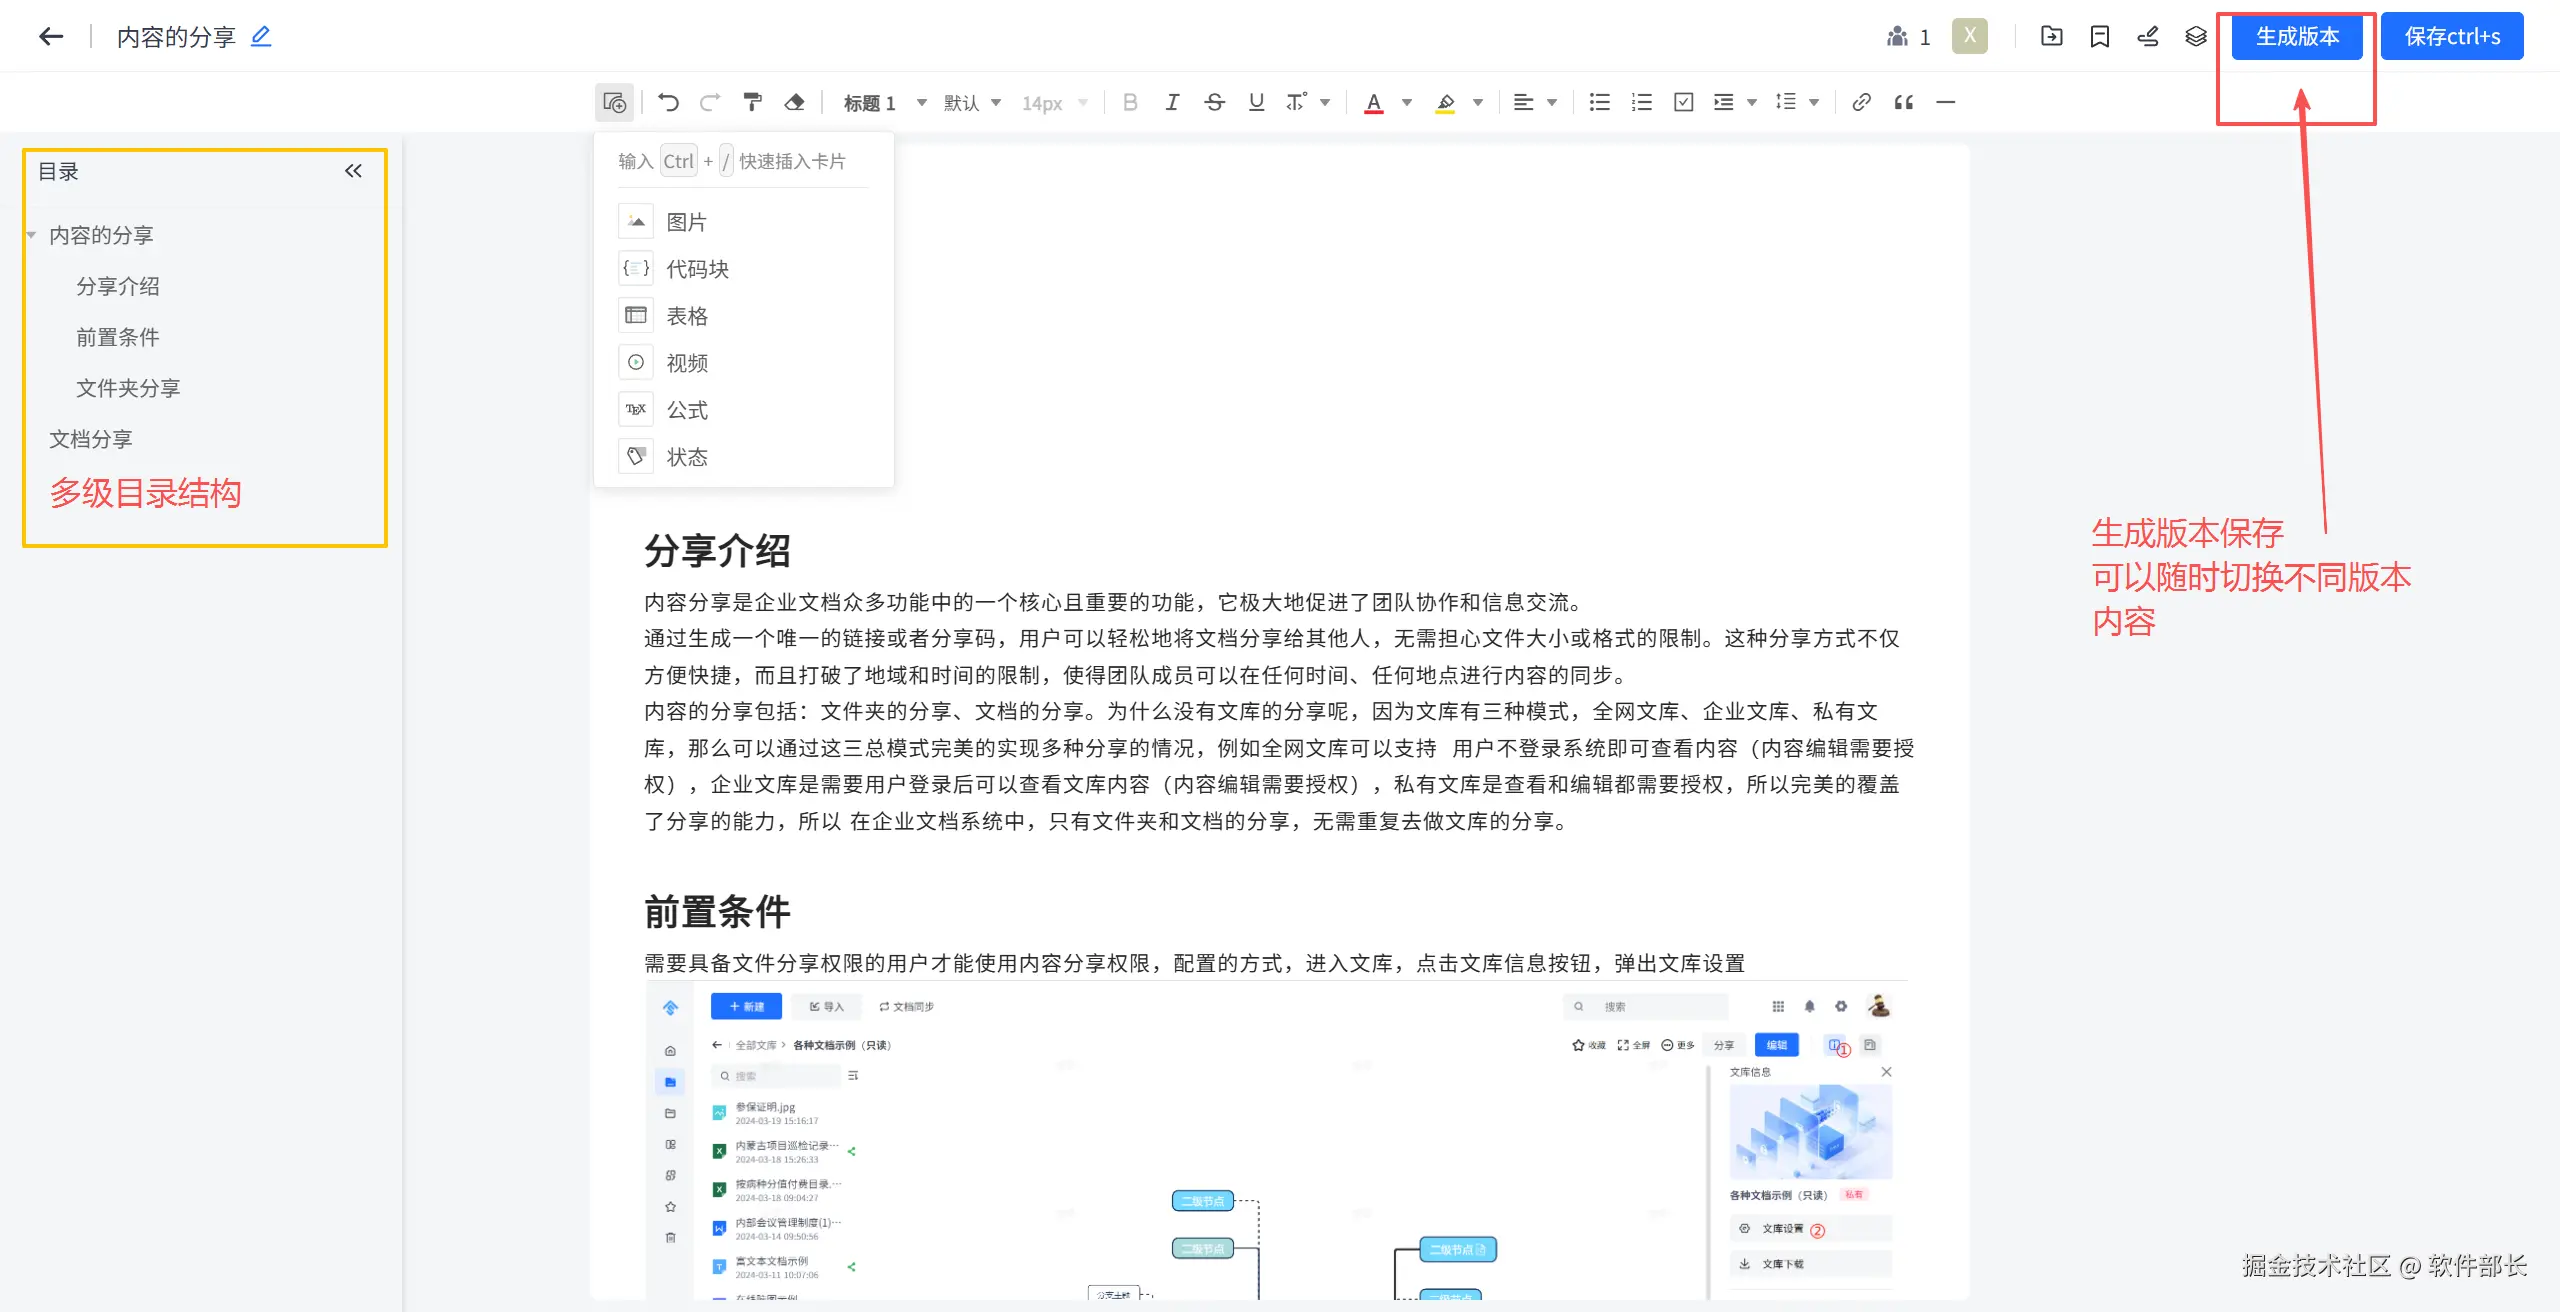Click the bookmark icon in header
Screen dimensions: 2560x1312
tap(2099, 37)
